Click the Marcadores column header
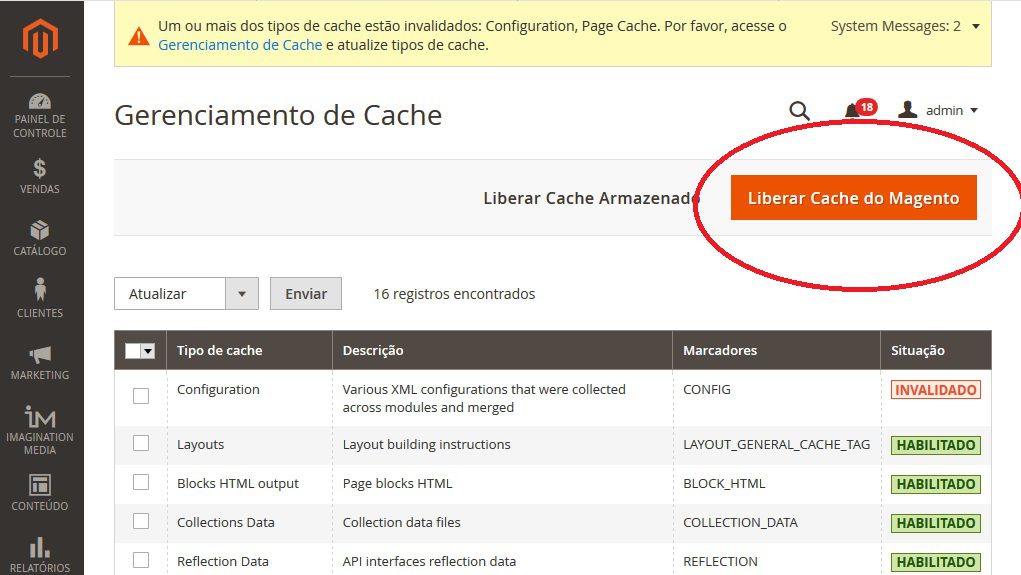Viewport: 1021px width, 575px height. pyautogui.click(x=776, y=350)
